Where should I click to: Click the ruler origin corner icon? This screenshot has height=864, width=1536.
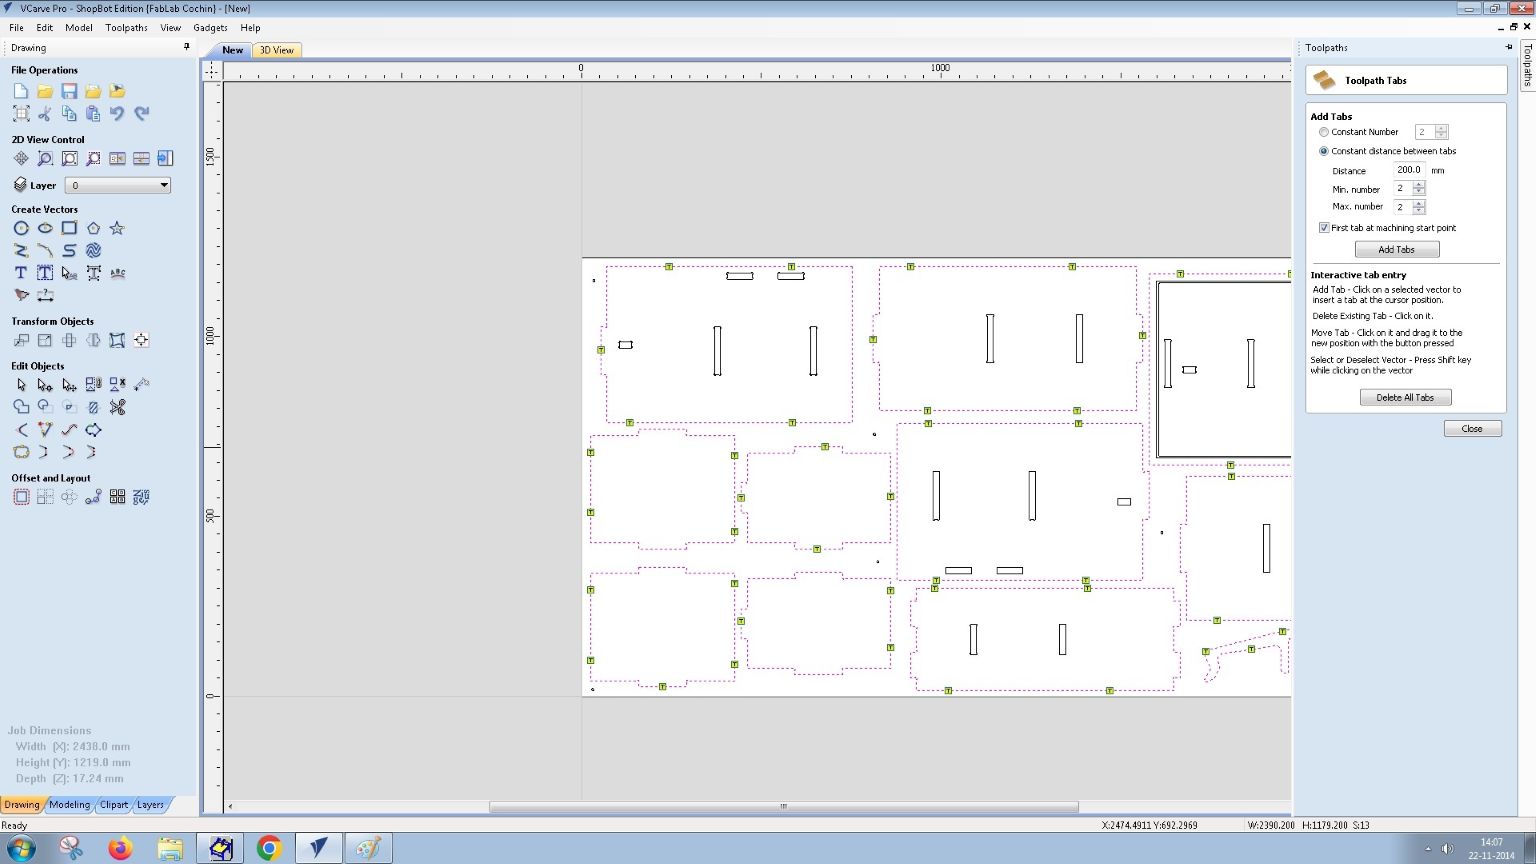pyautogui.click(x=211, y=70)
